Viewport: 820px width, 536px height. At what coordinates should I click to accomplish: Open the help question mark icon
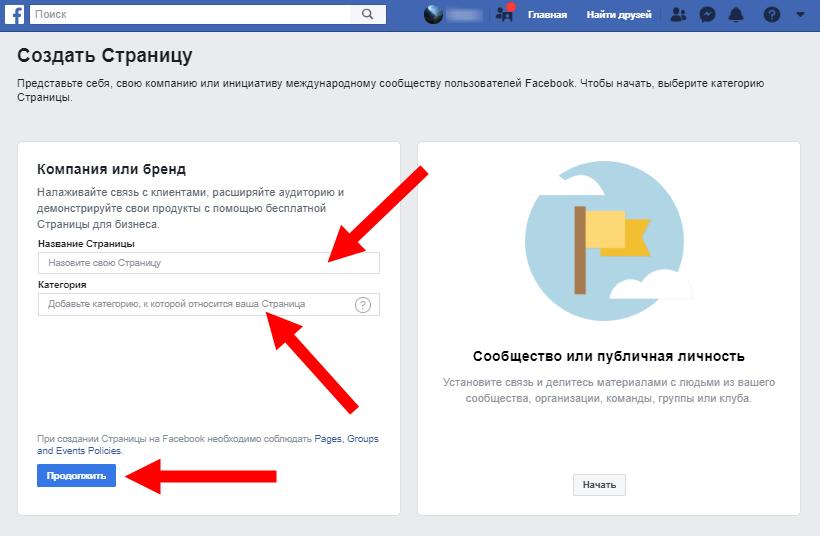click(x=771, y=15)
